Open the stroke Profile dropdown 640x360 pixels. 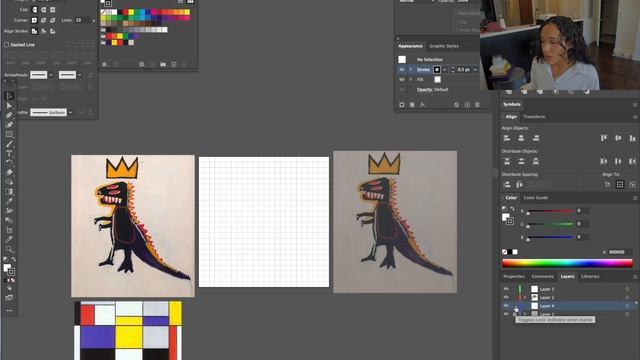(x=70, y=112)
